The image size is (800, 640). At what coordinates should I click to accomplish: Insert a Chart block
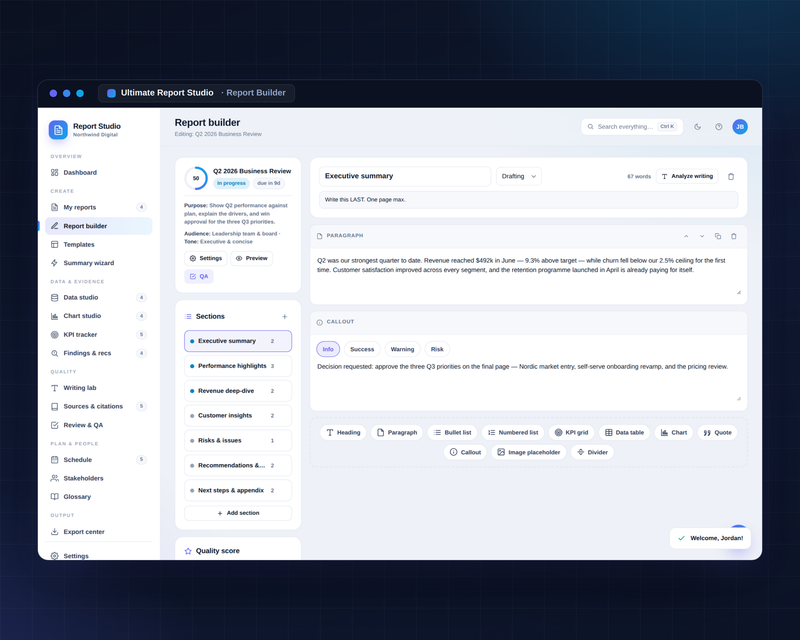pyautogui.click(x=674, y=432)
